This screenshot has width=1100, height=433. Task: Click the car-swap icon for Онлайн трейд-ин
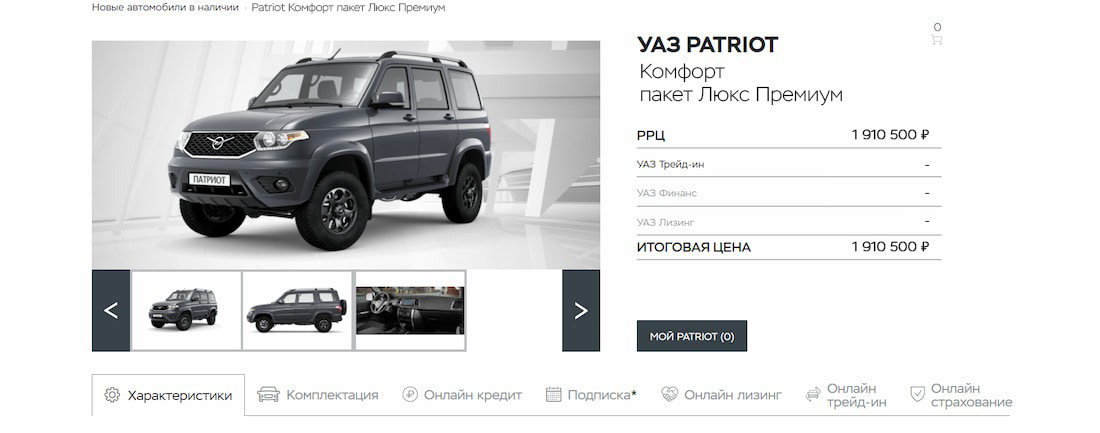pos(813,394)
